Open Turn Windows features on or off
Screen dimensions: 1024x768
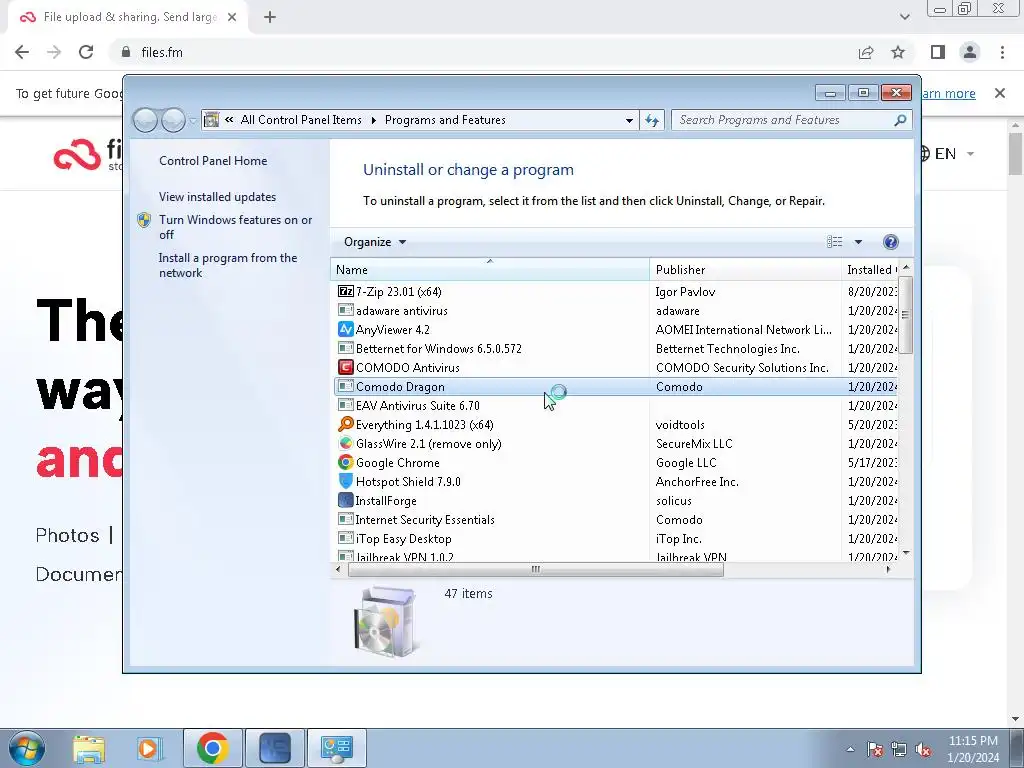coord(236,227)
